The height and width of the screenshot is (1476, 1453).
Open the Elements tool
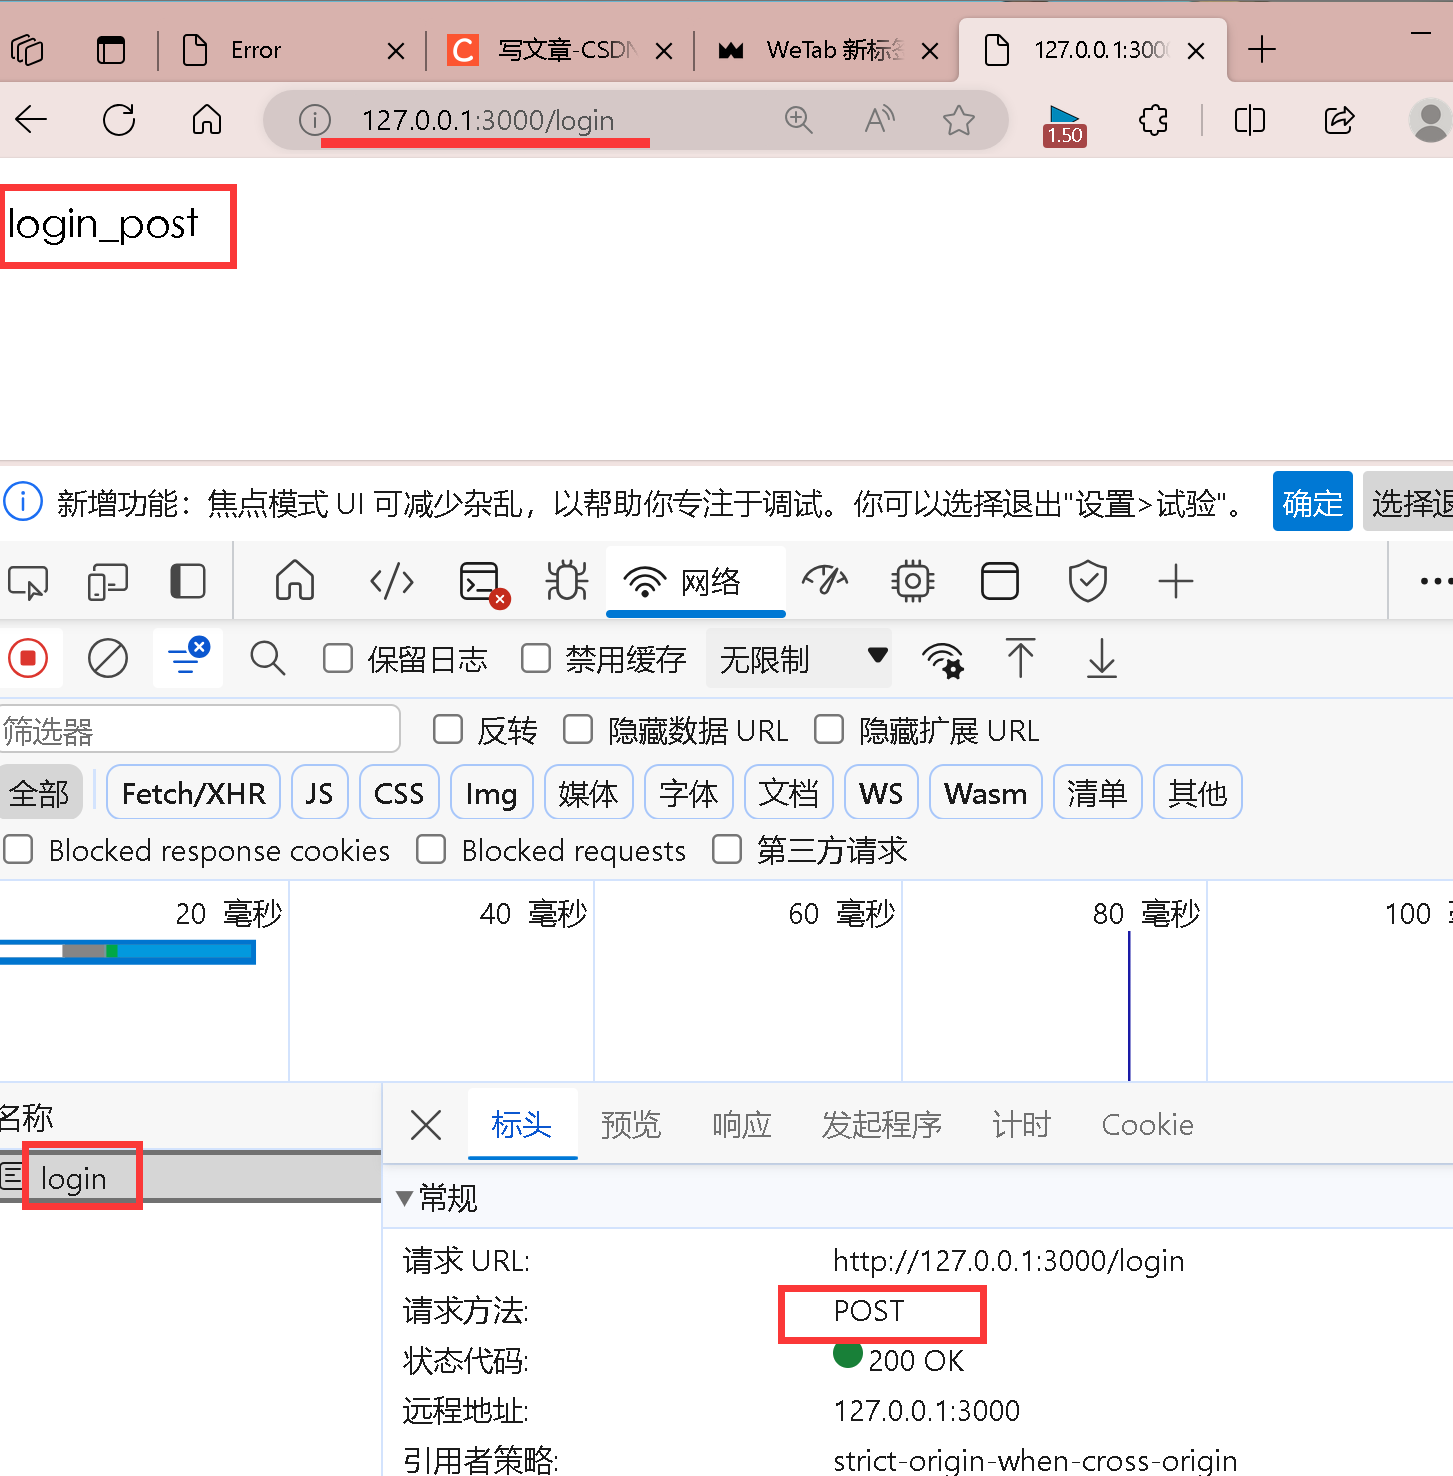(x=392, y=581)
